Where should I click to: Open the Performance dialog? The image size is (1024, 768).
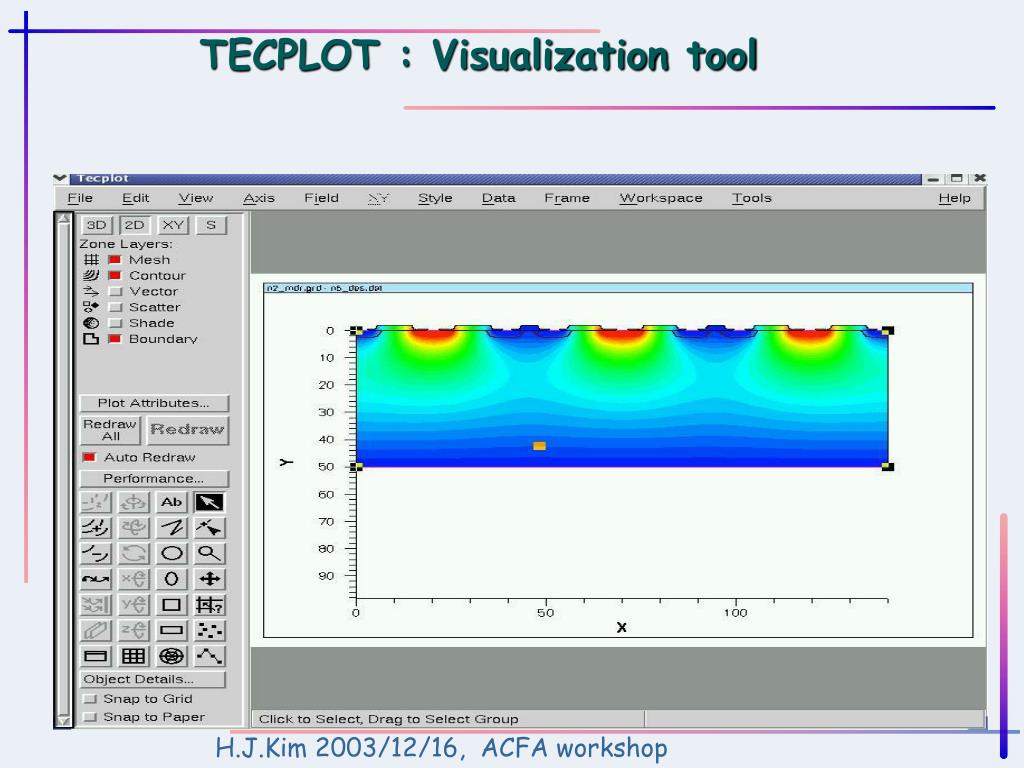[x=154, y=479]
